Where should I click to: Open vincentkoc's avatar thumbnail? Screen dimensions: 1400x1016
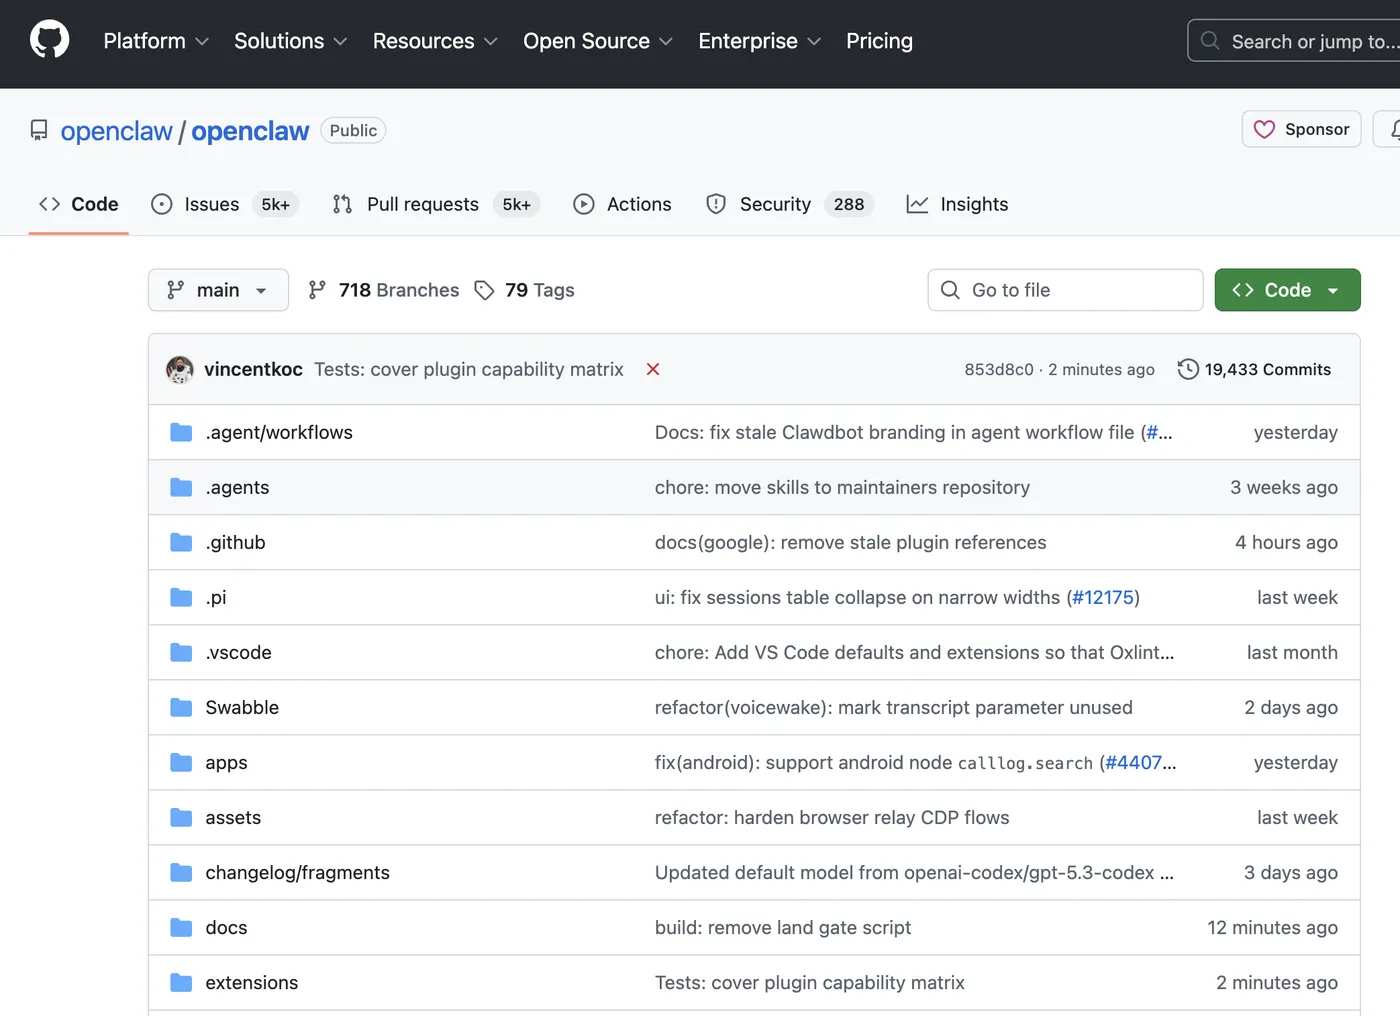[180, 370]
